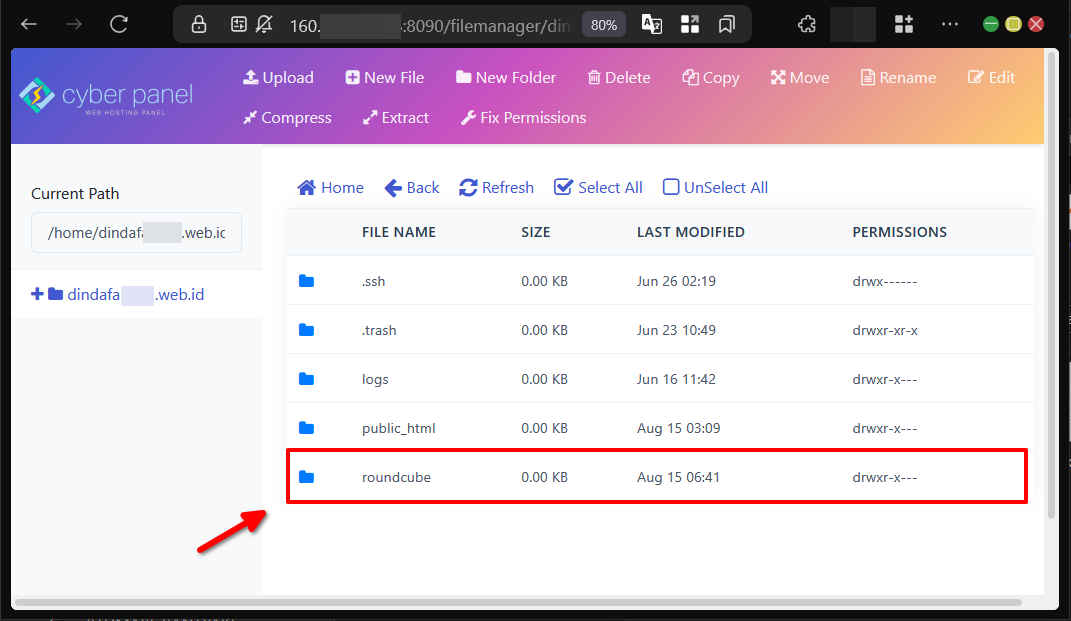Click the Copy toolbar icon

coord(690,78)
